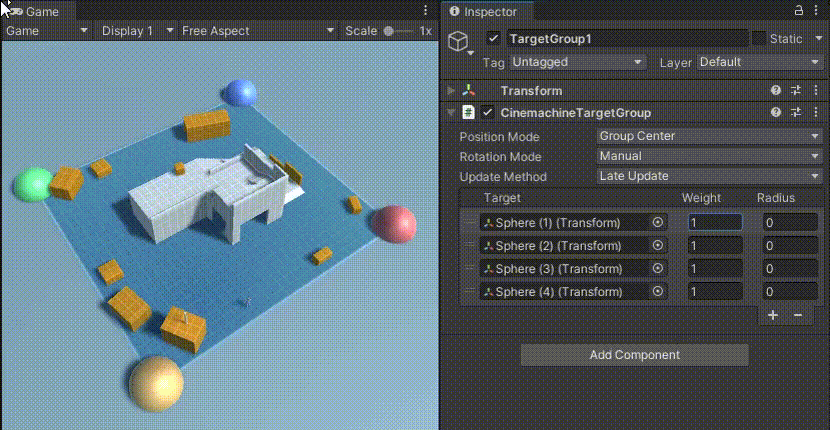Image resolution: width=830 pixels, height=430 pixels.
Task: Toggle the Static checkbox
Action: tap(759, 39)
